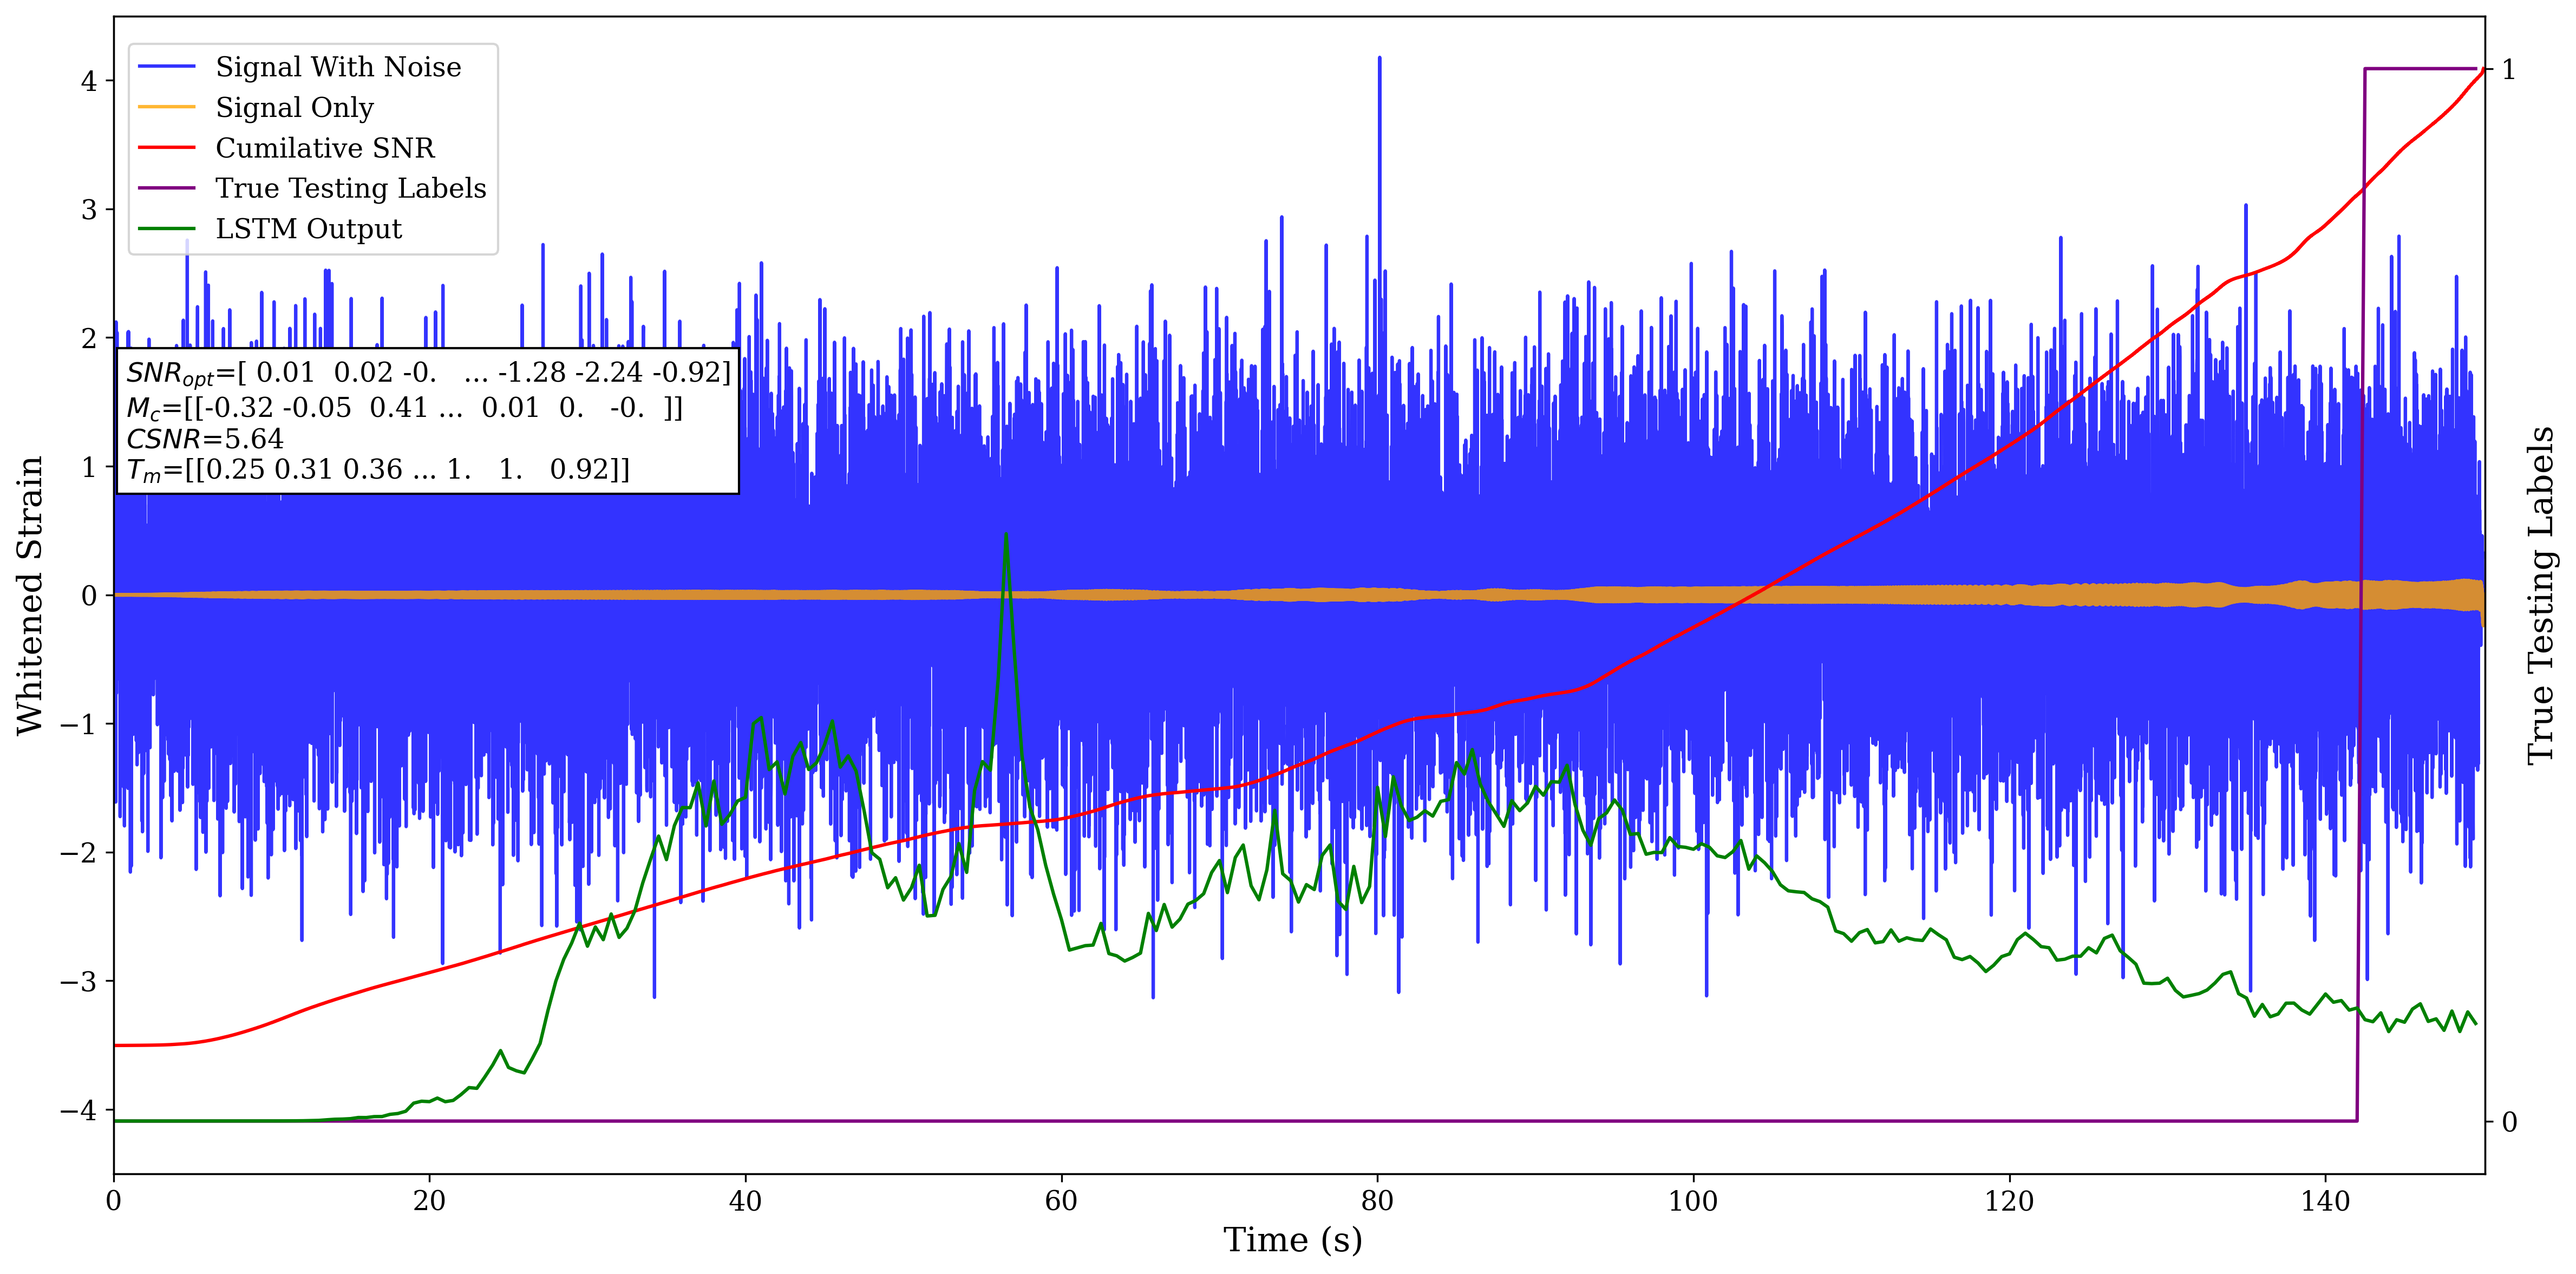
Task: Click the T_m values line in annotation box
Action: (378, 470)
